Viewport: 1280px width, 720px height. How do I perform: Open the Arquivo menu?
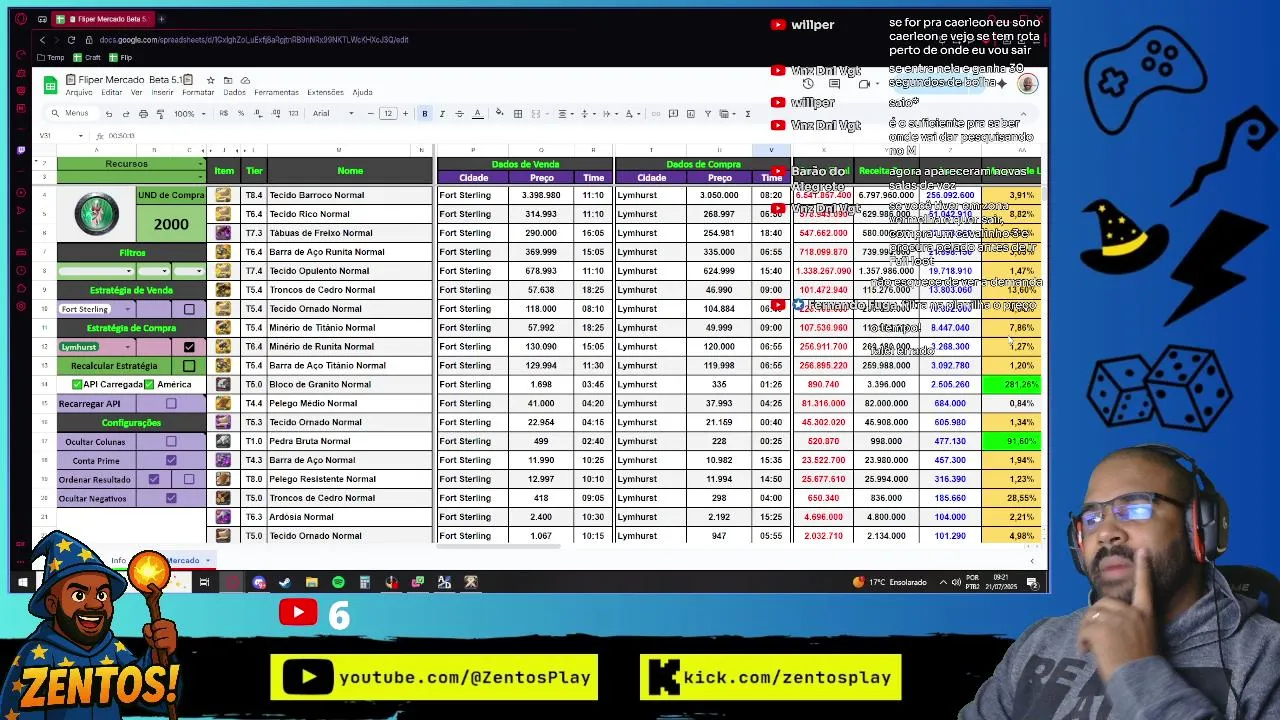click(x=78, y=93)
